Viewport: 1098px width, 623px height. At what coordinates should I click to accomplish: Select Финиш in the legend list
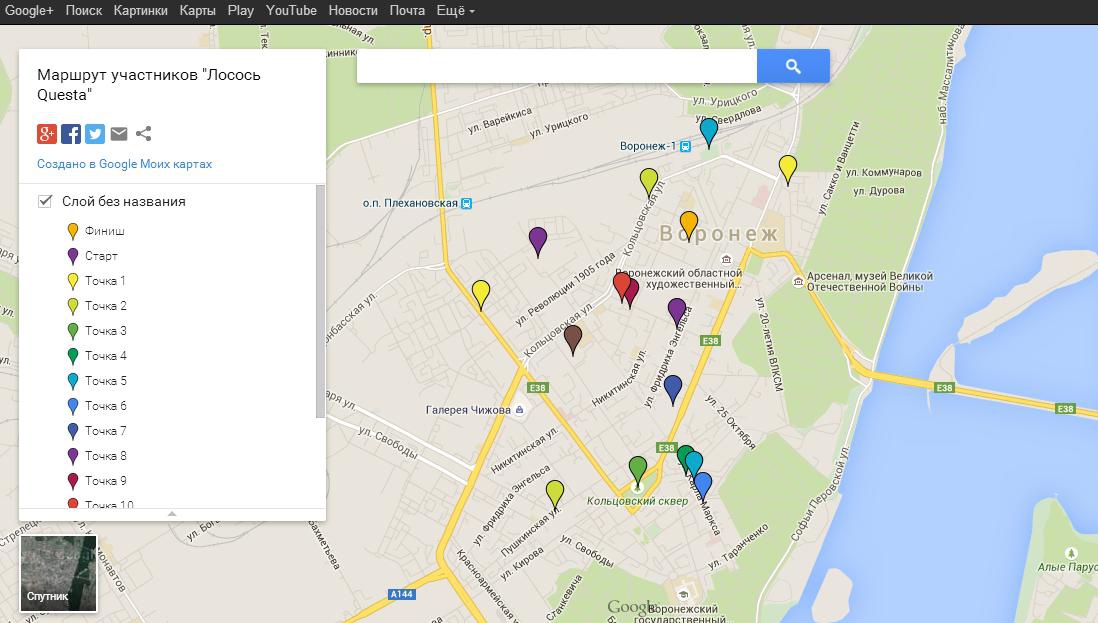pyautogui.click(x=104, y=231)
